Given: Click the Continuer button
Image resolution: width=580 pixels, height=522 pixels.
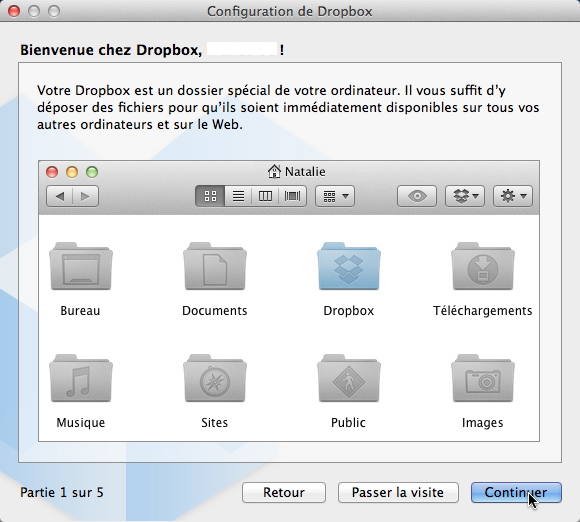Looking at the screenshot, I should click(x=516, y=492).
